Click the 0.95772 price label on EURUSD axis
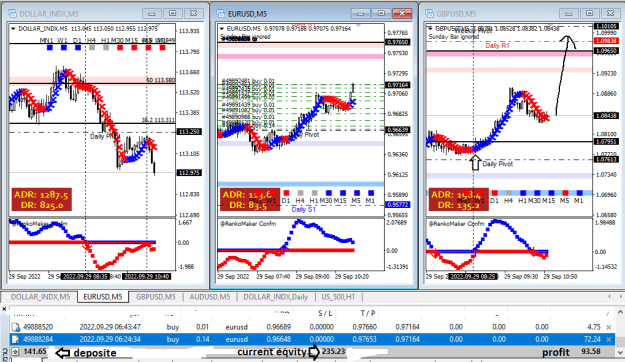 [x=398, y=205]
